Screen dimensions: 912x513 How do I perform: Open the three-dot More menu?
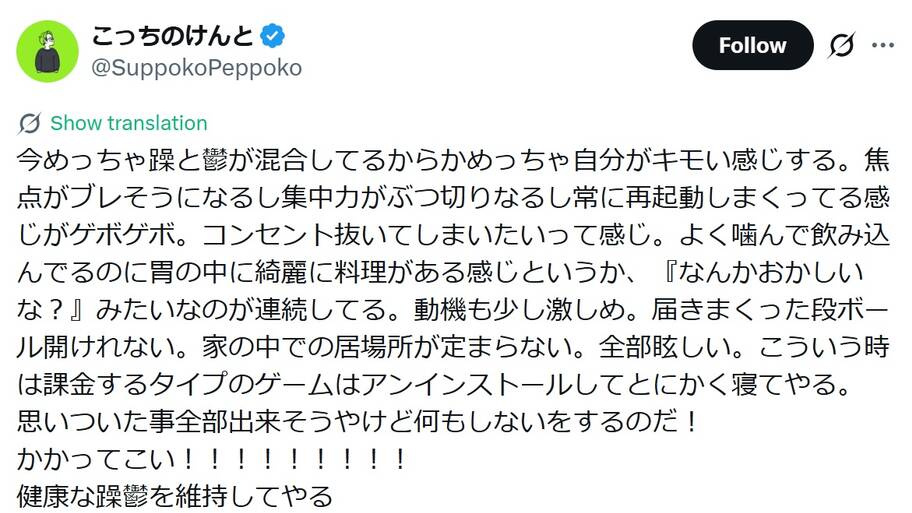point(883,45)
